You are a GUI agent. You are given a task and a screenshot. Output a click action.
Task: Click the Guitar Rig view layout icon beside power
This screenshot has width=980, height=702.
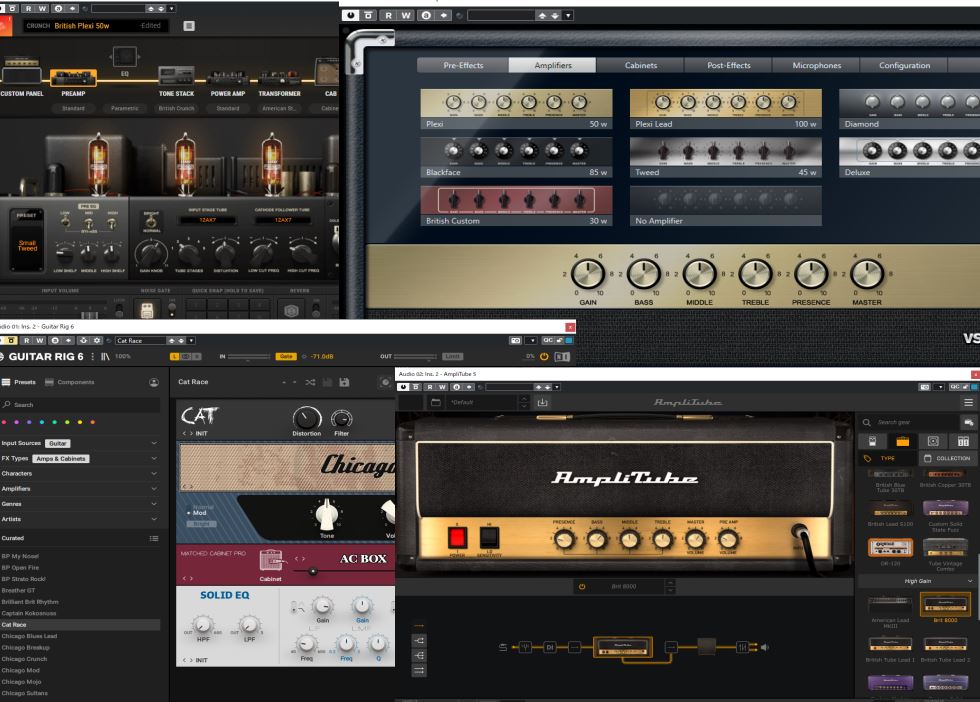tap(562, 356)
